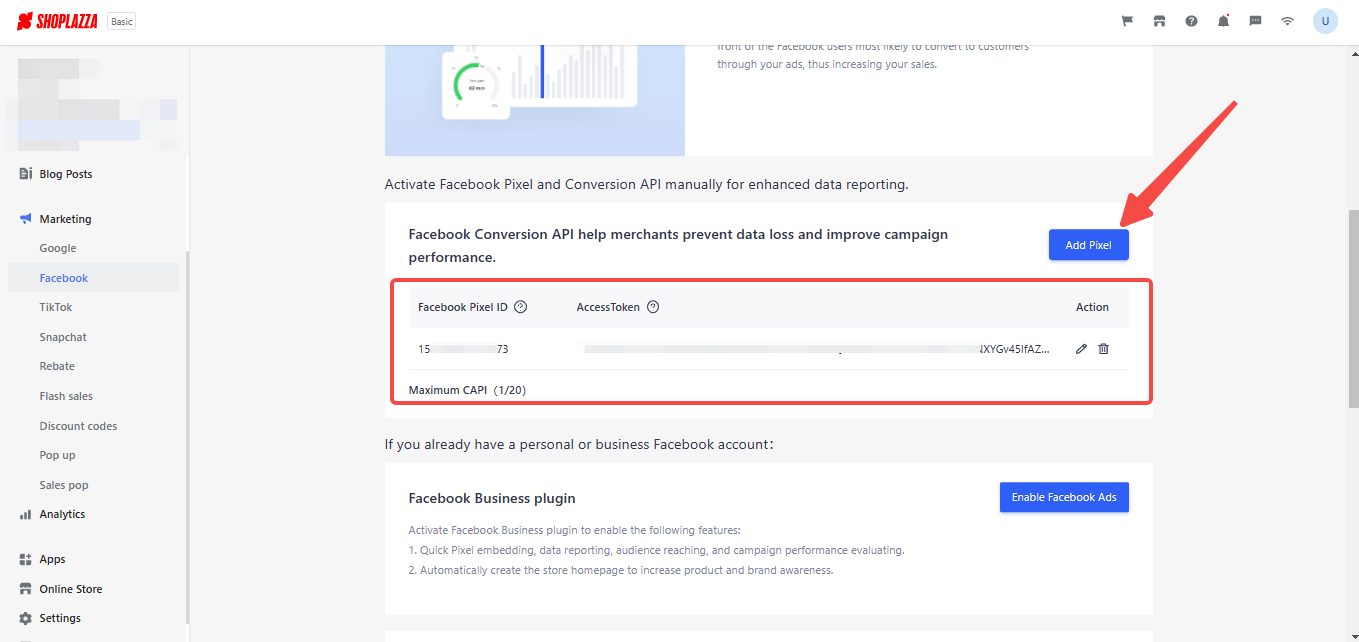This screenshot has width=1359, height=642.
Task: Open the help question mark icon
Action: click(1191, 21)
